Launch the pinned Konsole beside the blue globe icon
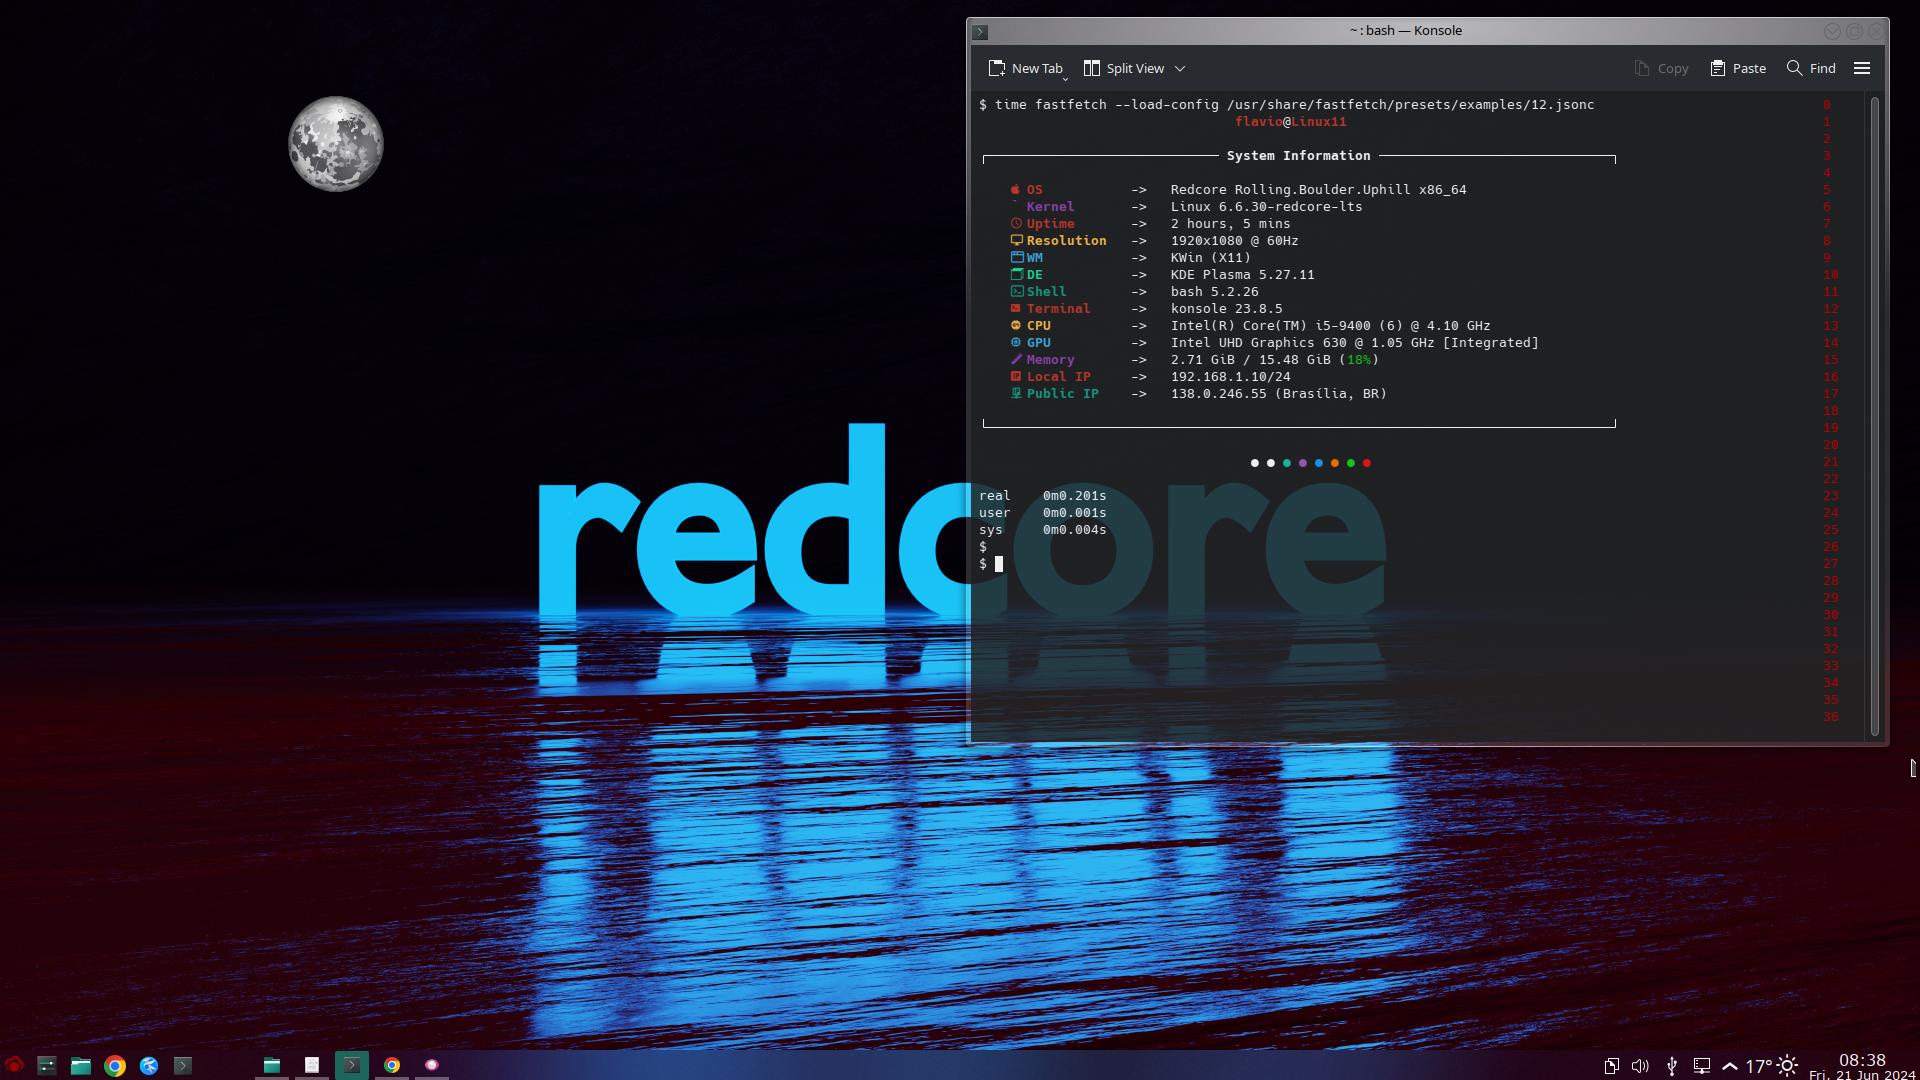The image size is (1920, 1080). tap(183, 1065)
